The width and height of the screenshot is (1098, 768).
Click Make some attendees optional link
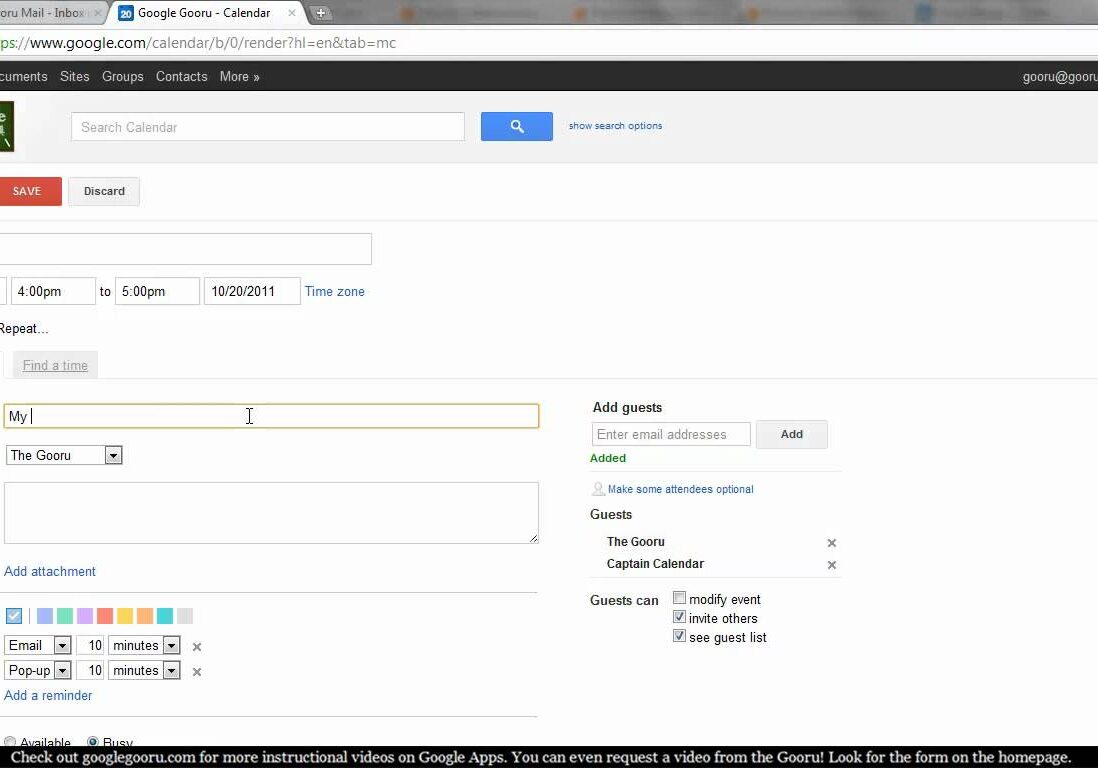point(681,489)
